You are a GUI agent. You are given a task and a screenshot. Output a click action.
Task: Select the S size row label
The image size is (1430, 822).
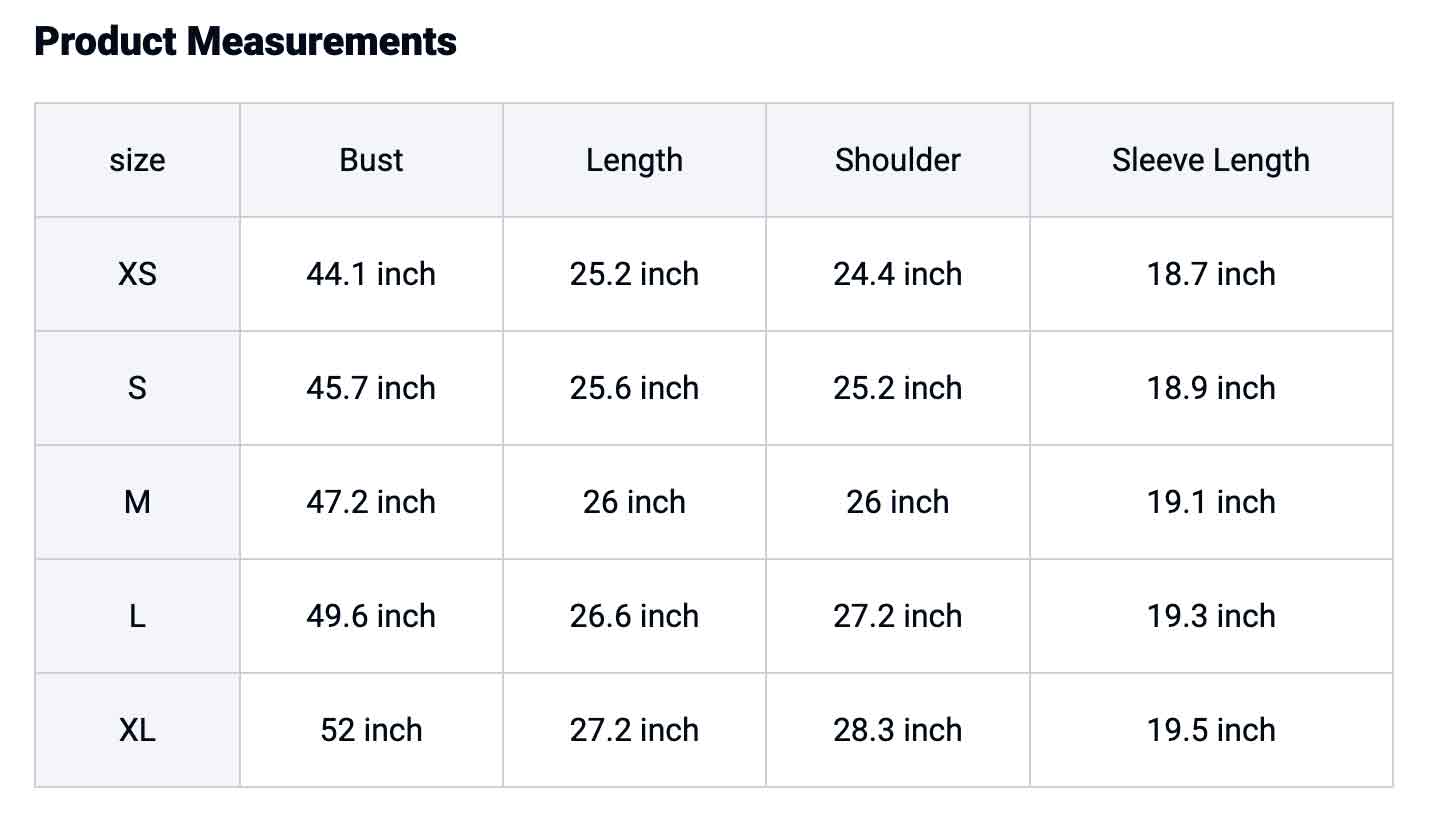(x=138, y=388)
